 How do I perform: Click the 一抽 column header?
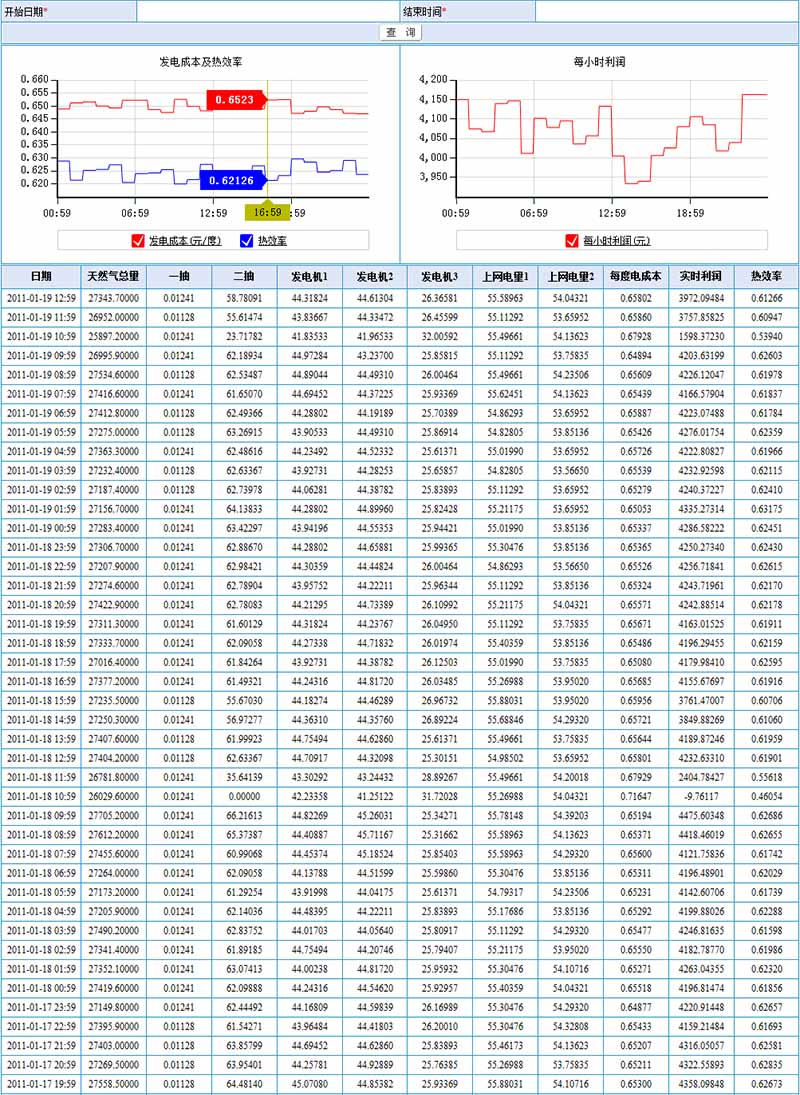[x=179, y=277]
